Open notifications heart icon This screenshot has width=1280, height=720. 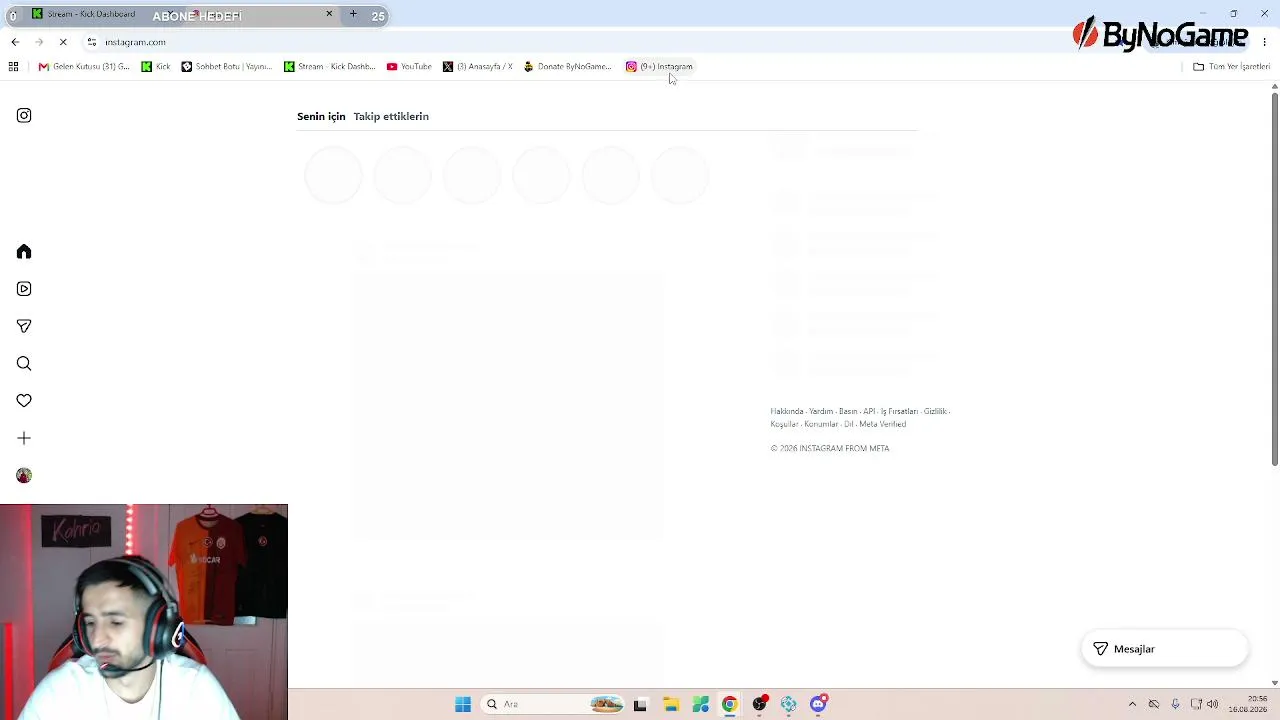pos(24,400)
